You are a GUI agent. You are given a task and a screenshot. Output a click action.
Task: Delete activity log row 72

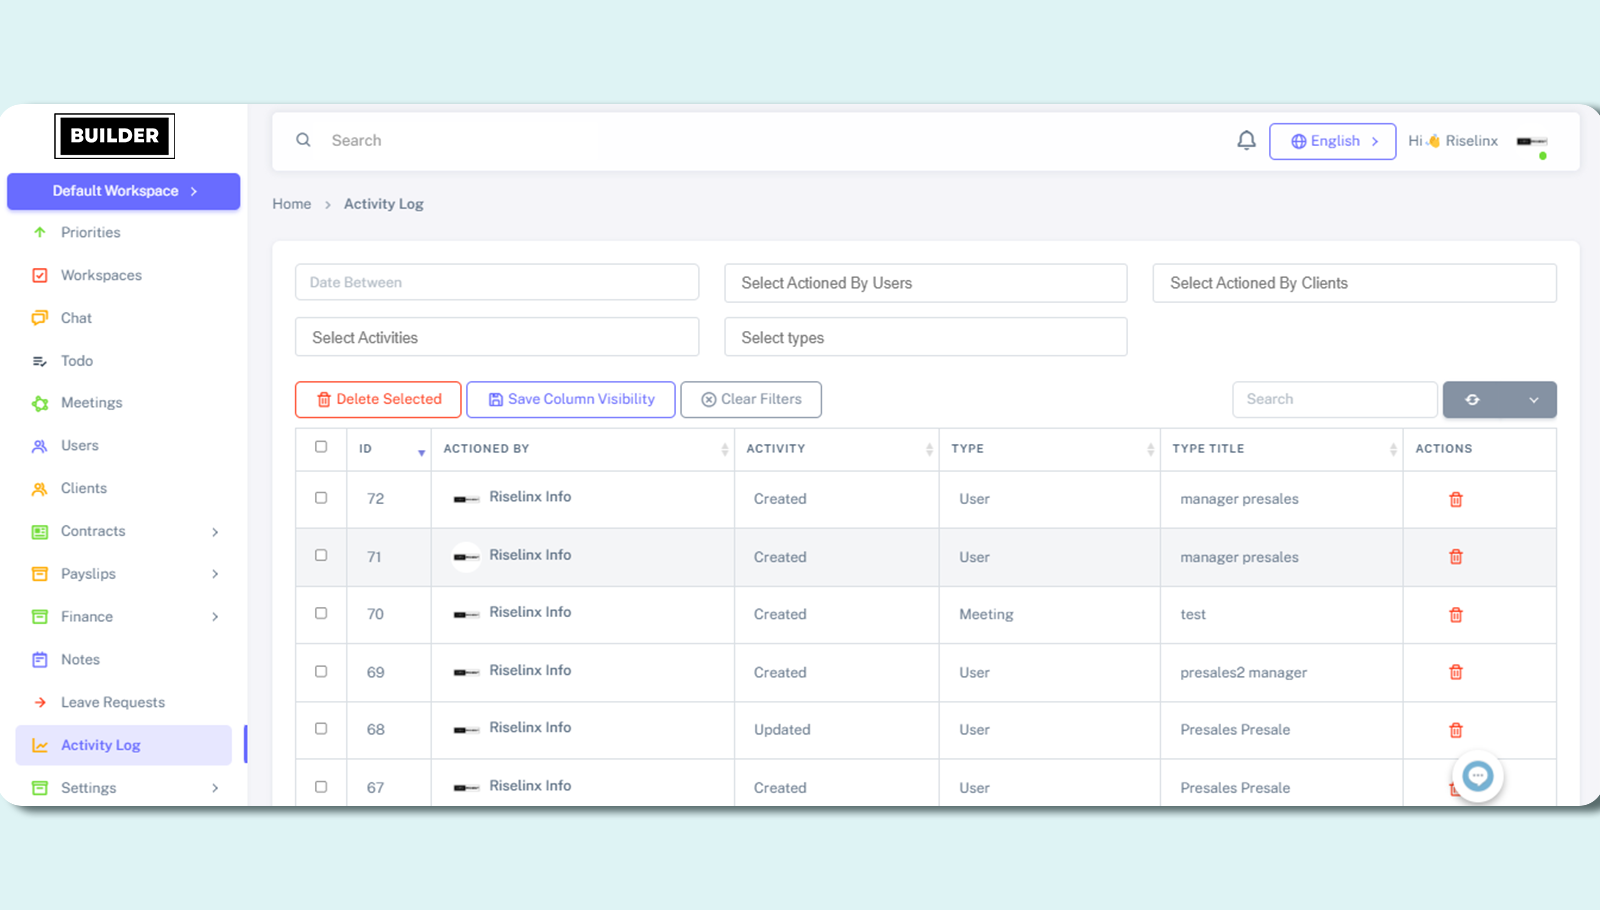(1456, 499)
